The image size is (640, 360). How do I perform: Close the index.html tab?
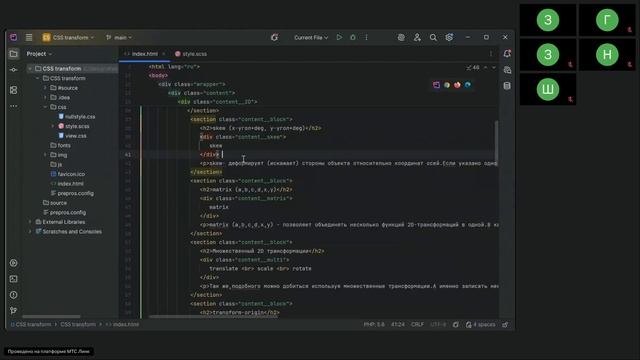tap(164, 53)
